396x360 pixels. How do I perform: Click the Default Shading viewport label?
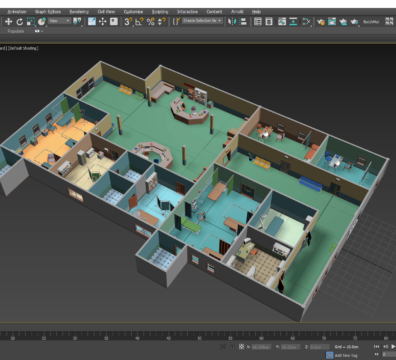coord(23,48)
